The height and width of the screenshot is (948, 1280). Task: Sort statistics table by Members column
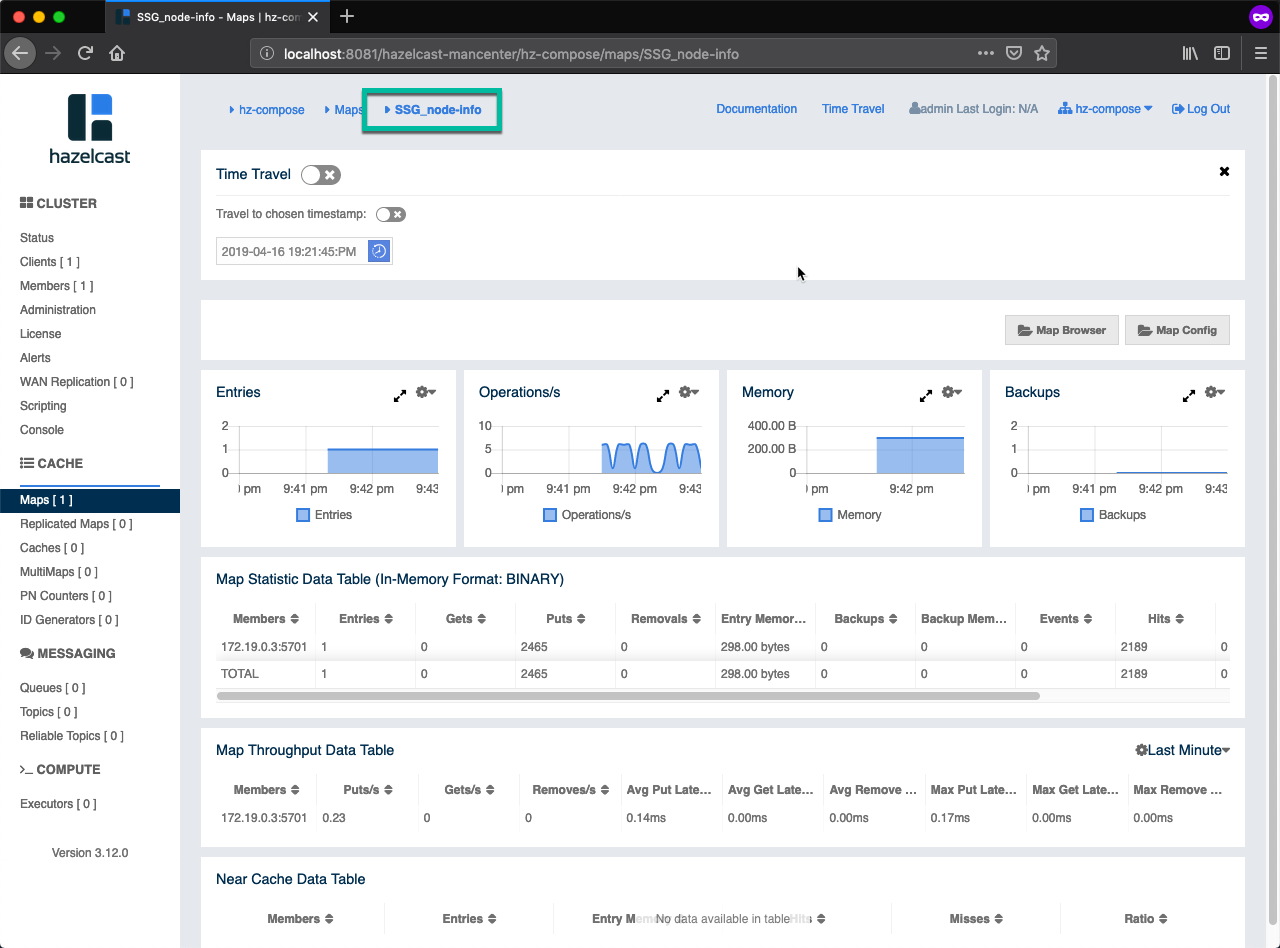pyautogui.click(x=266, y=619)
